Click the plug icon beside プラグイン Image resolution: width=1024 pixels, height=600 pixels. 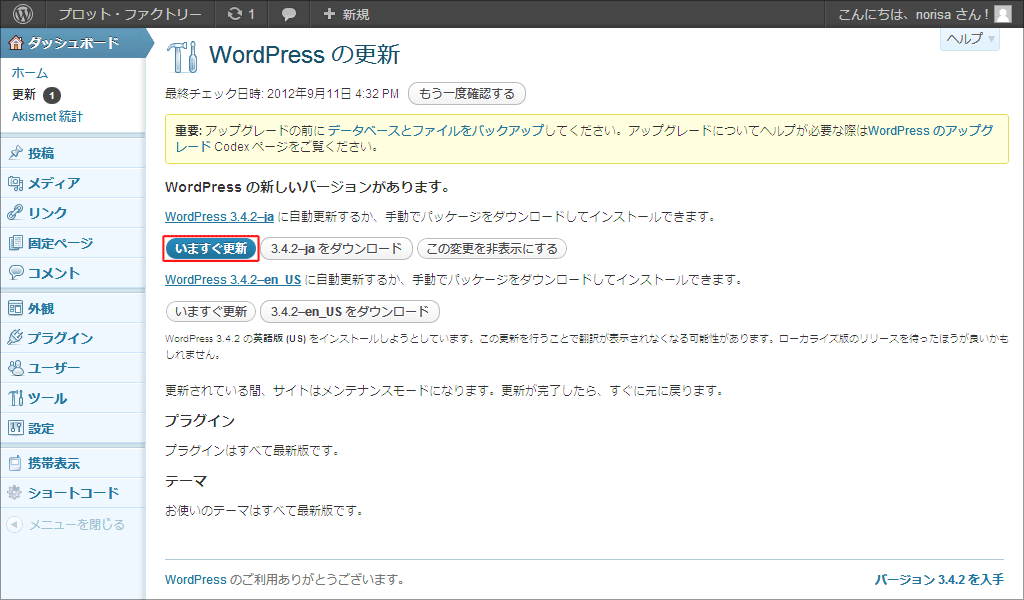[x=16, y=338]
